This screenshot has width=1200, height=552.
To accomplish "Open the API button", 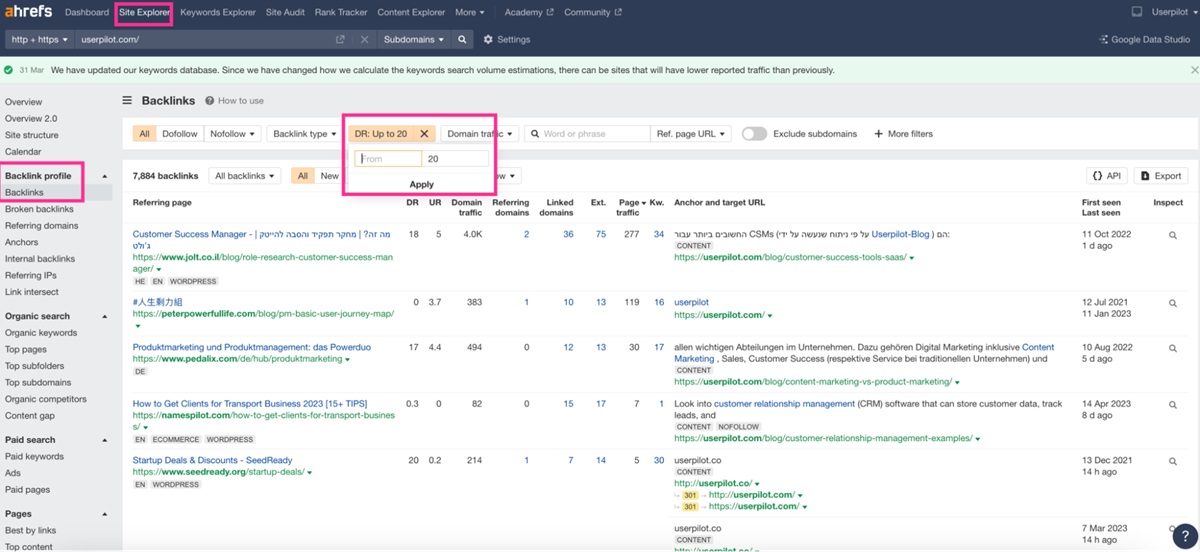I will click(1106, 175).
